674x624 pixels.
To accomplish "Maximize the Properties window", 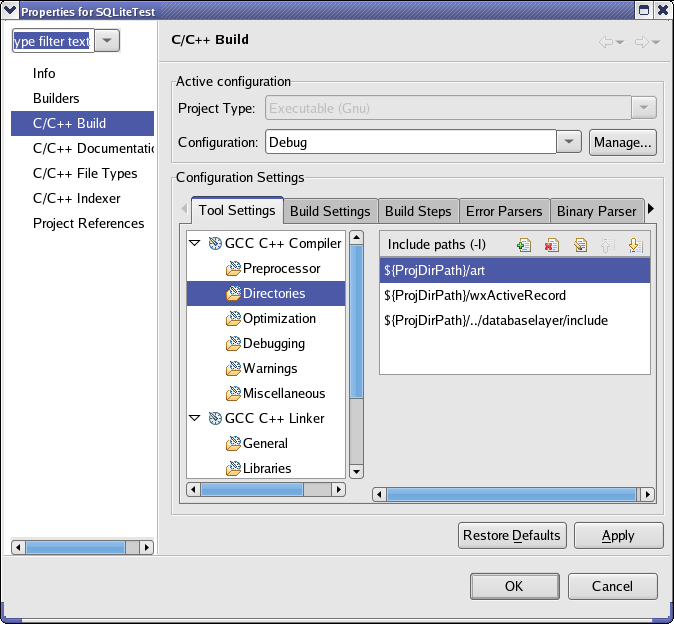I will pos(644,10).
